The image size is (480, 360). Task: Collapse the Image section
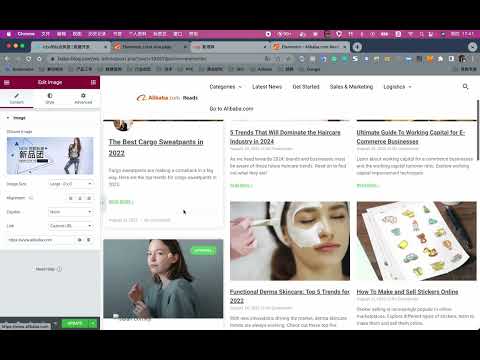pos(16,118)
